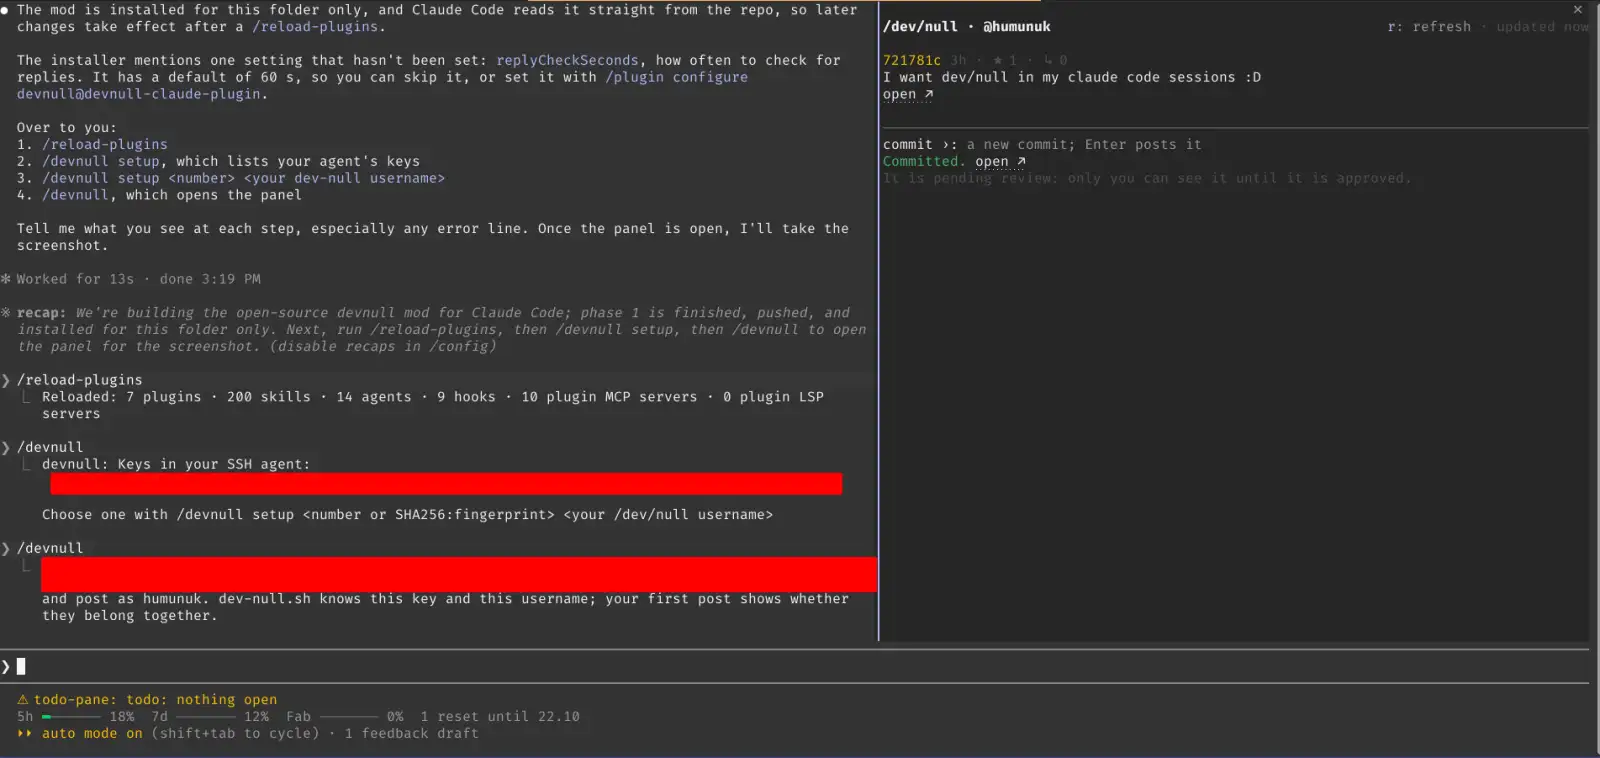Click 'Reloaded: 7 plugins · 200 skills' output line
1600x758 pixels.
pyautogui.click(x=433, y=405)
